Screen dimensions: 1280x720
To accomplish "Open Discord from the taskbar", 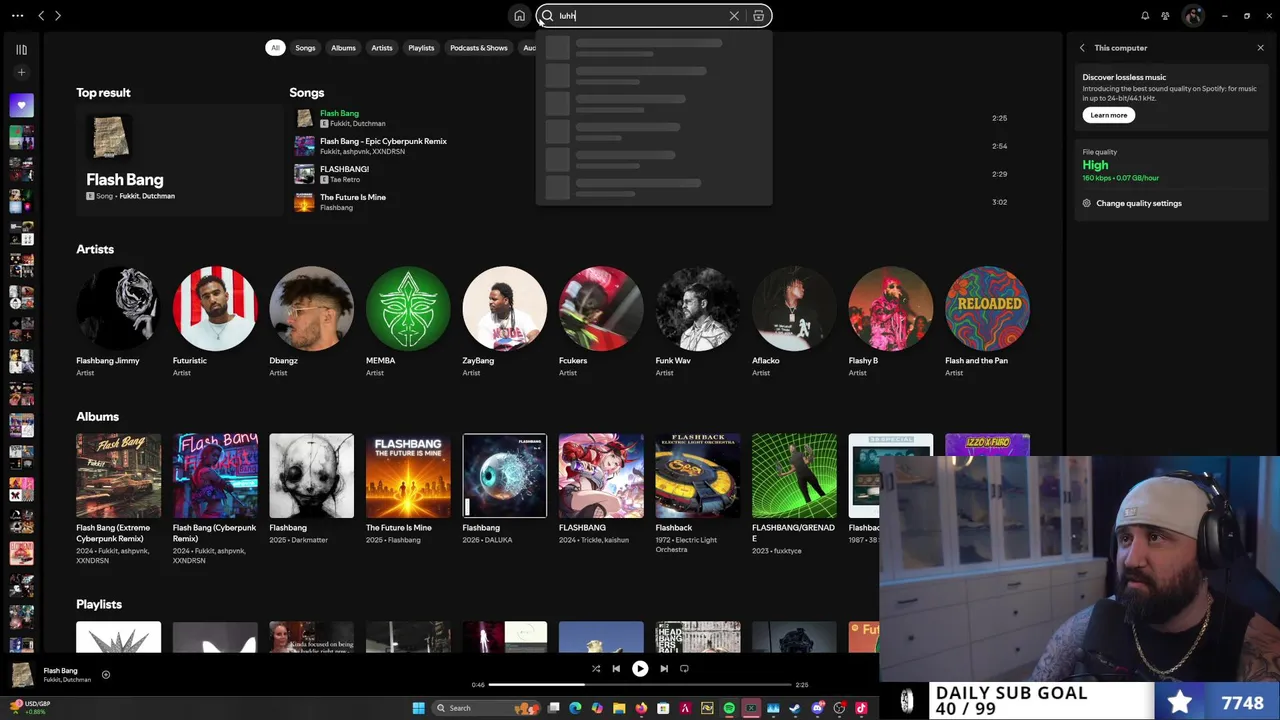I will coord(817,708).
